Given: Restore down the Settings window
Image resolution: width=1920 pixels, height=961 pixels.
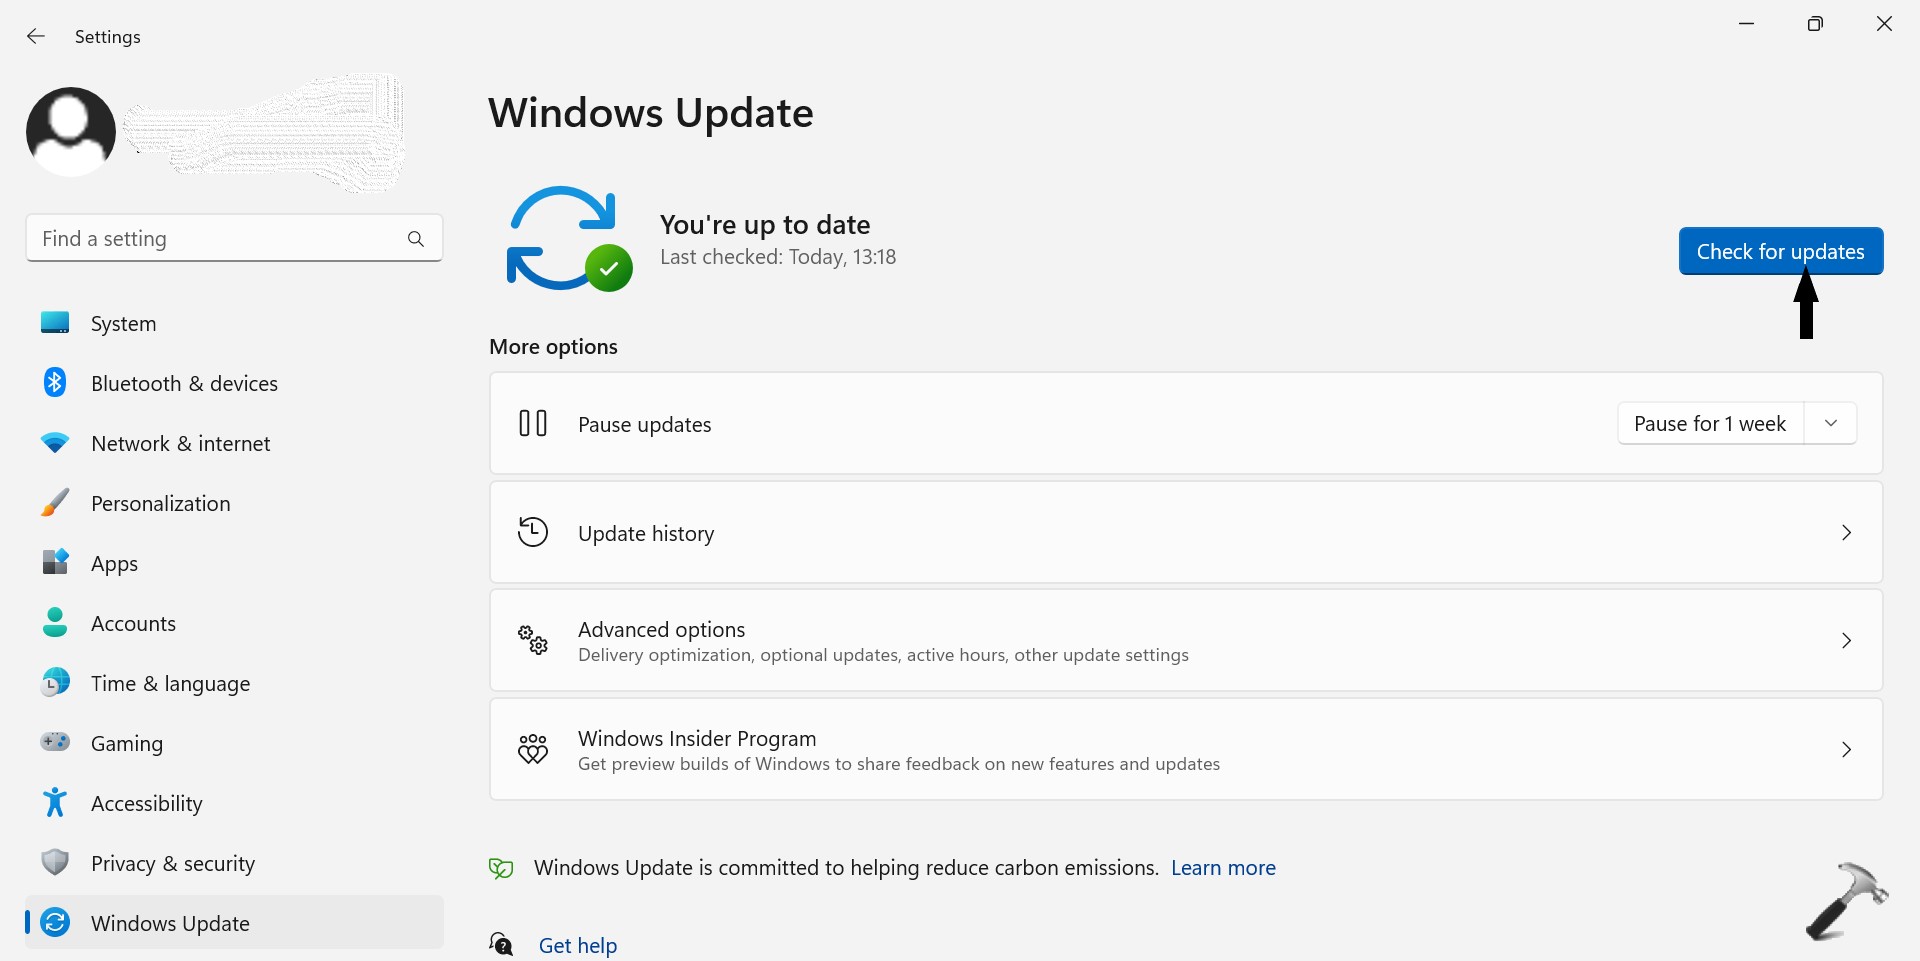Looking at the screenshot, I should (x=1816, y=24).
